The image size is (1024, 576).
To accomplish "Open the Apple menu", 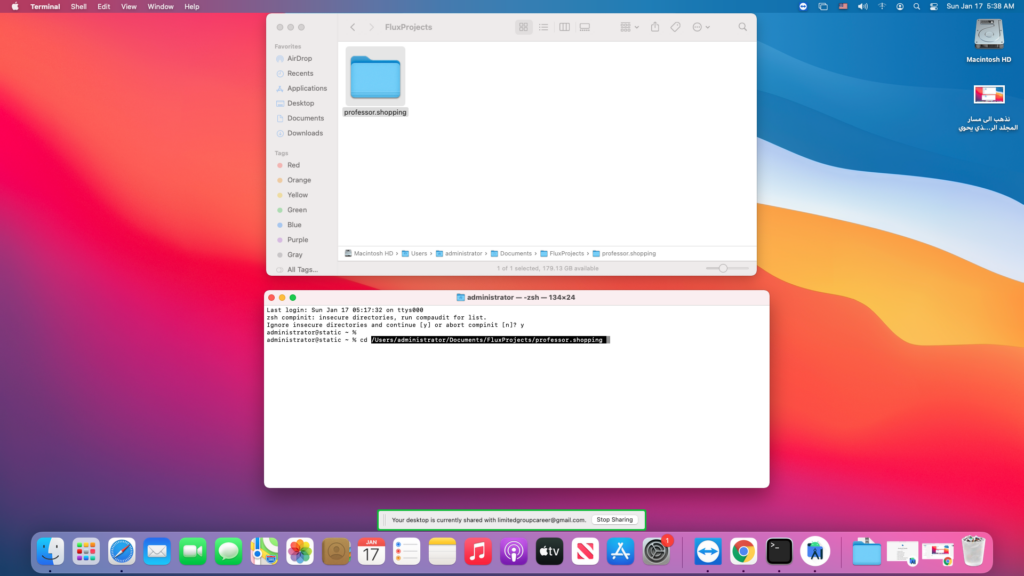I will (x=15, y=7).
